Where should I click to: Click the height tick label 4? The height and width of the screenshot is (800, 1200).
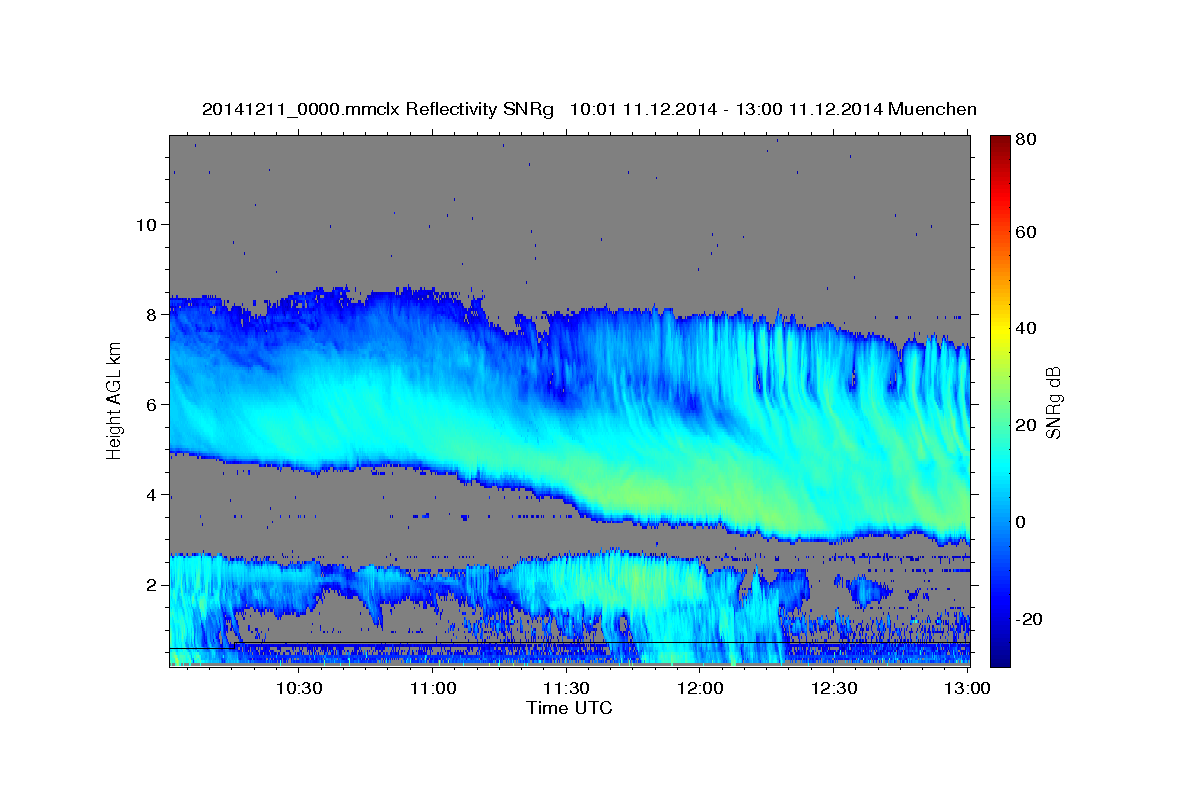click(x=150, y=495)
